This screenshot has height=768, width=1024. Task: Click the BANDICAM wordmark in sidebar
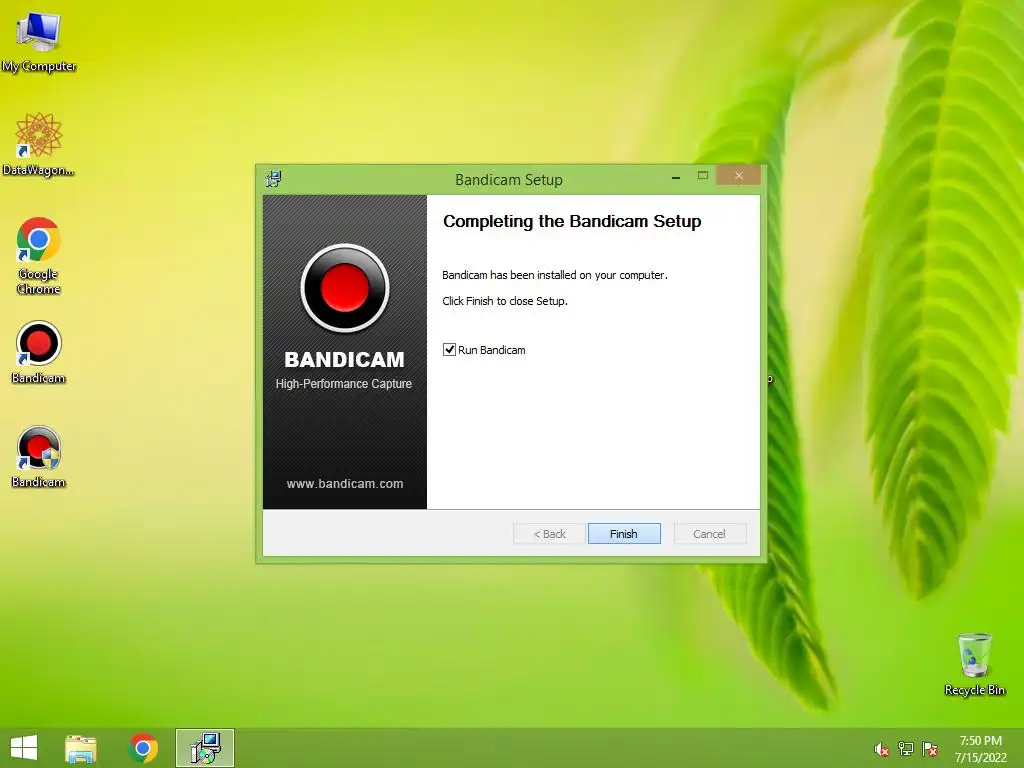coord(344,360)
